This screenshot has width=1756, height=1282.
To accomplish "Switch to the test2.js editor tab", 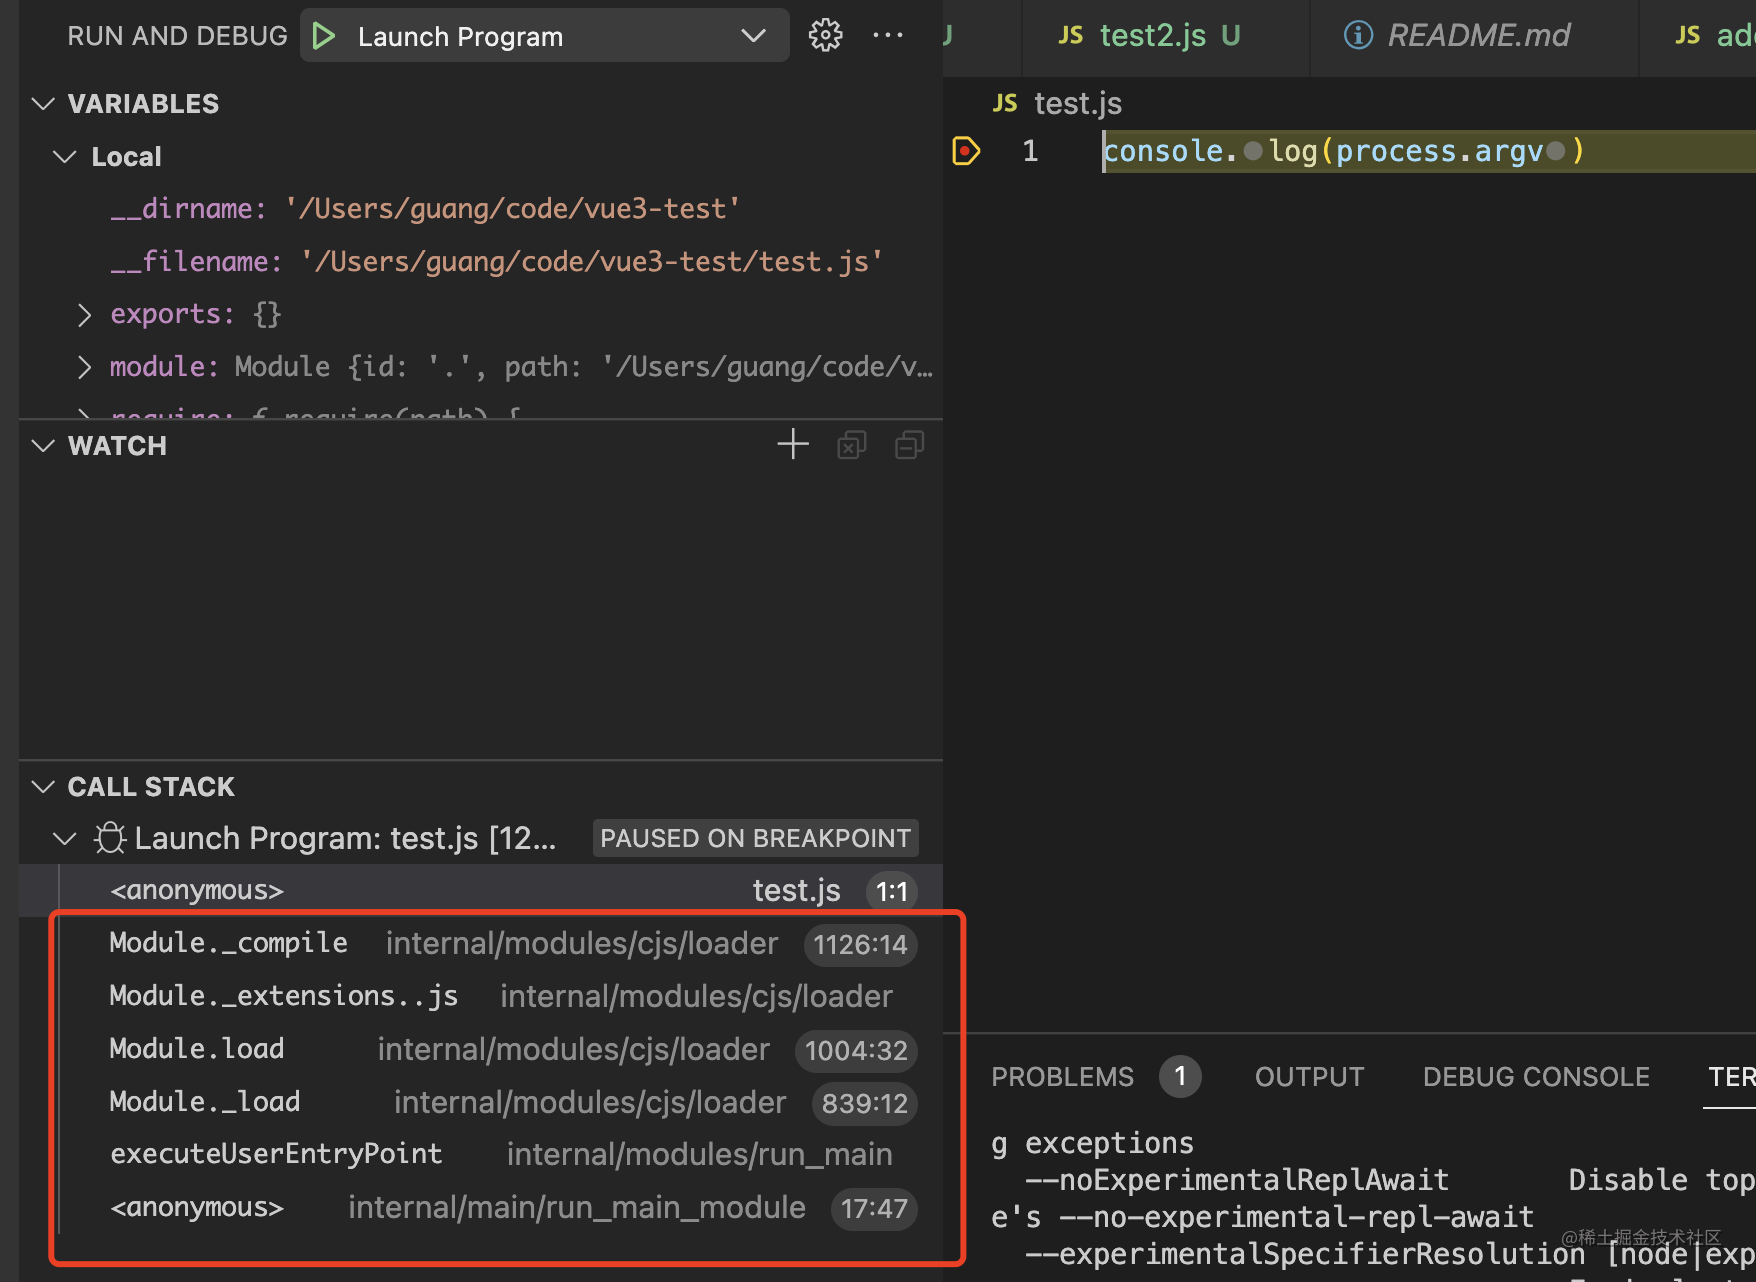I will pos(1150,37).
